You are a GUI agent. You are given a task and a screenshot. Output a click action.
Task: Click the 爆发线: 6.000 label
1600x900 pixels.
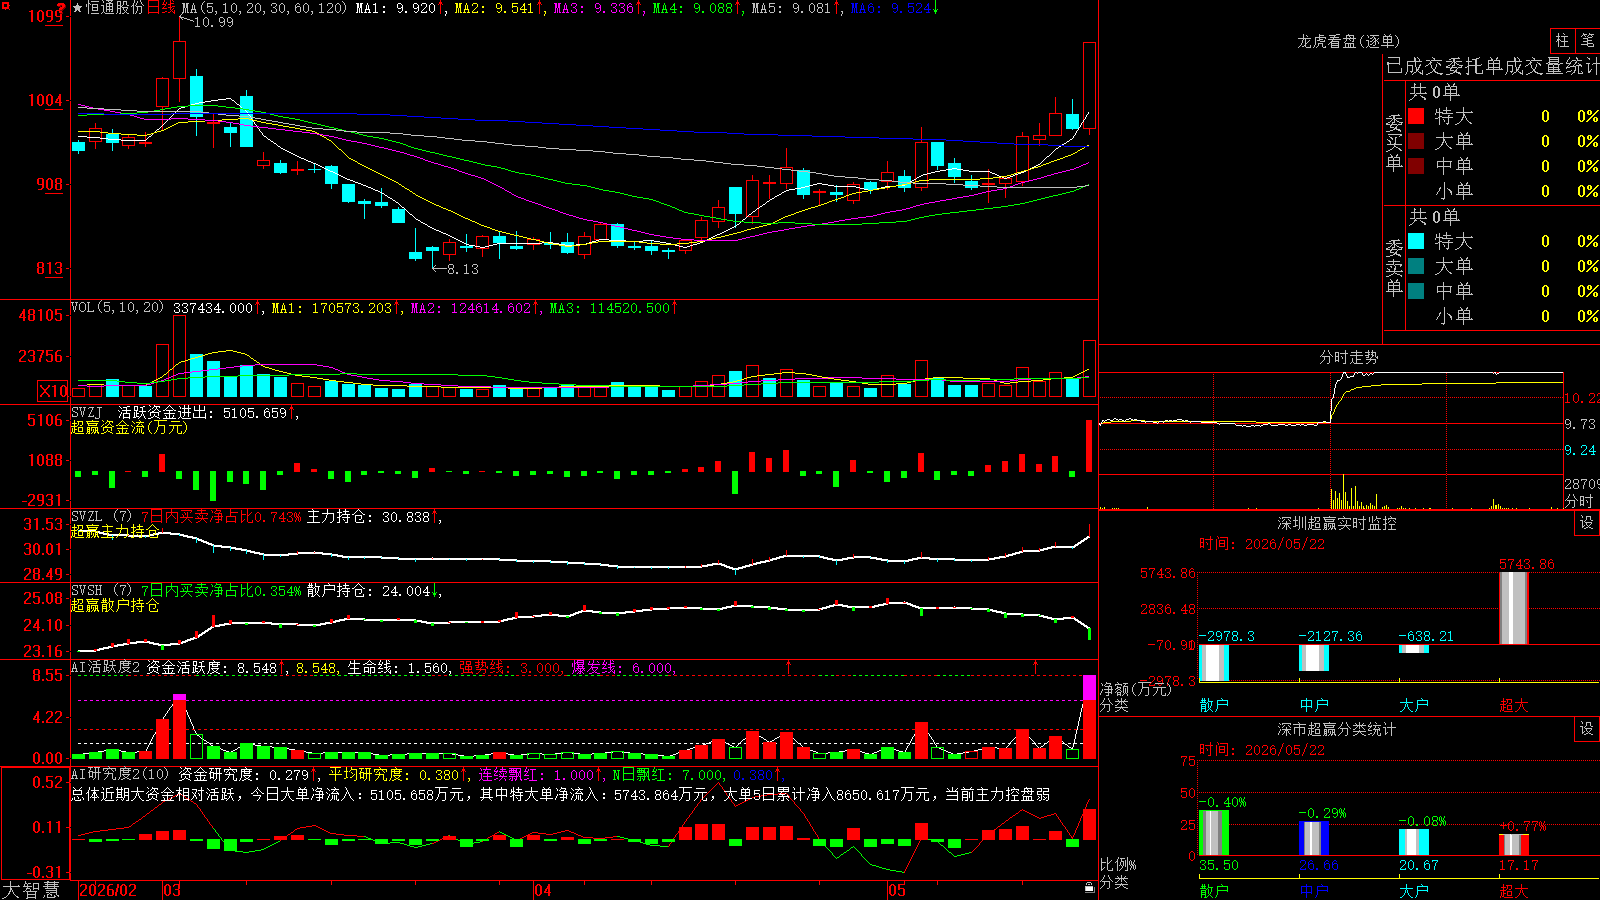click(622, 668)
